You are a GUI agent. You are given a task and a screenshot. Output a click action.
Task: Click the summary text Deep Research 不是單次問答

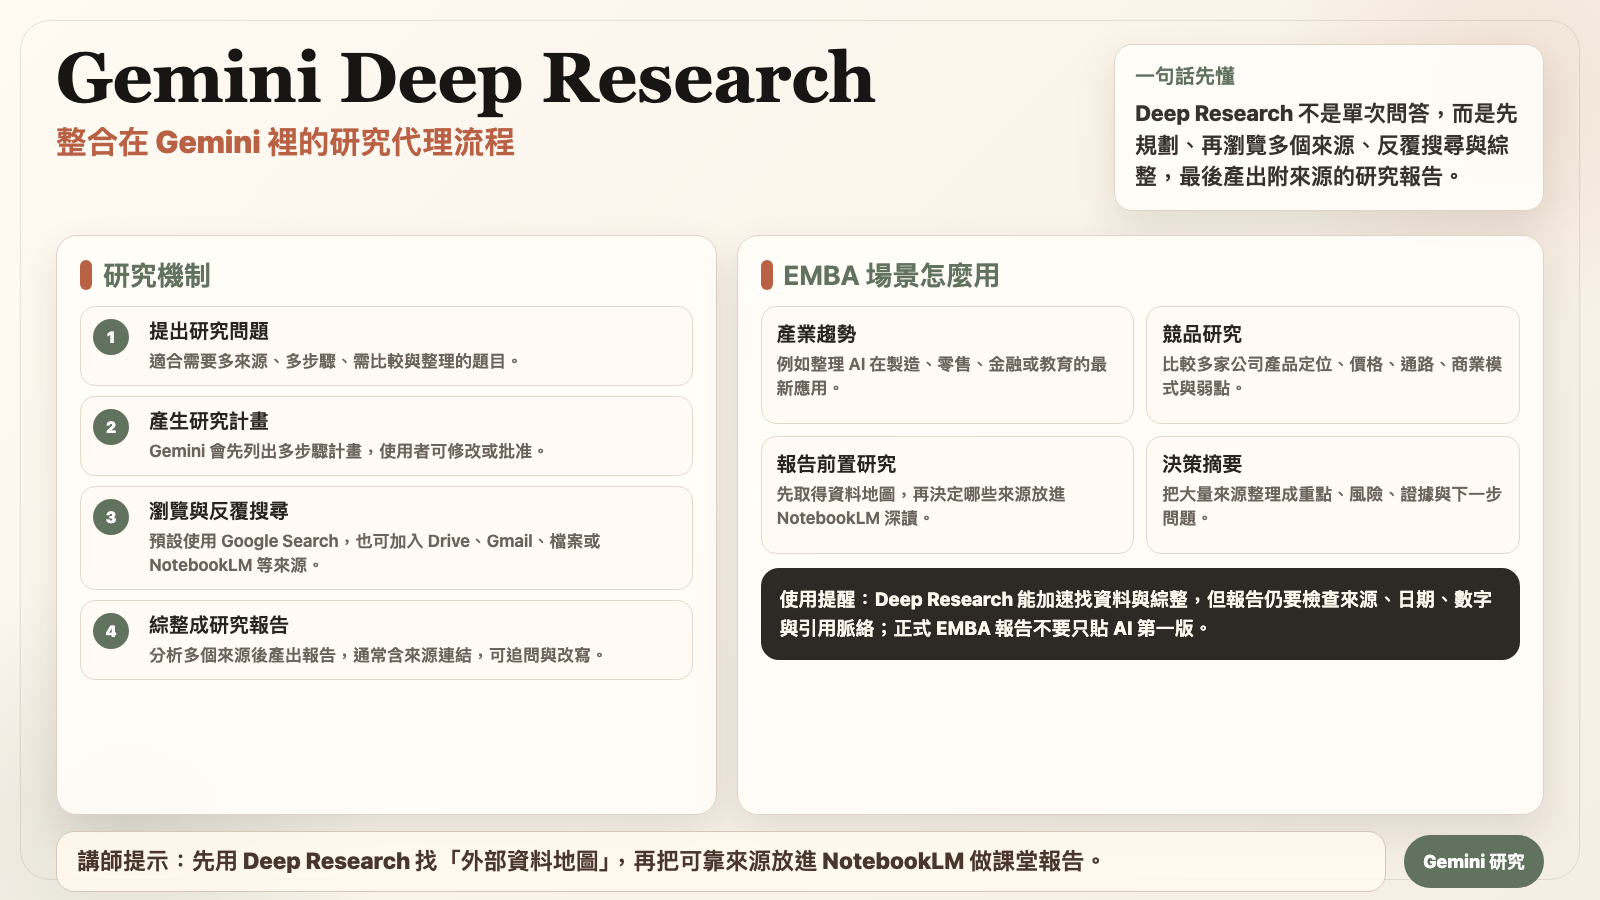(x=1326, y=145)
